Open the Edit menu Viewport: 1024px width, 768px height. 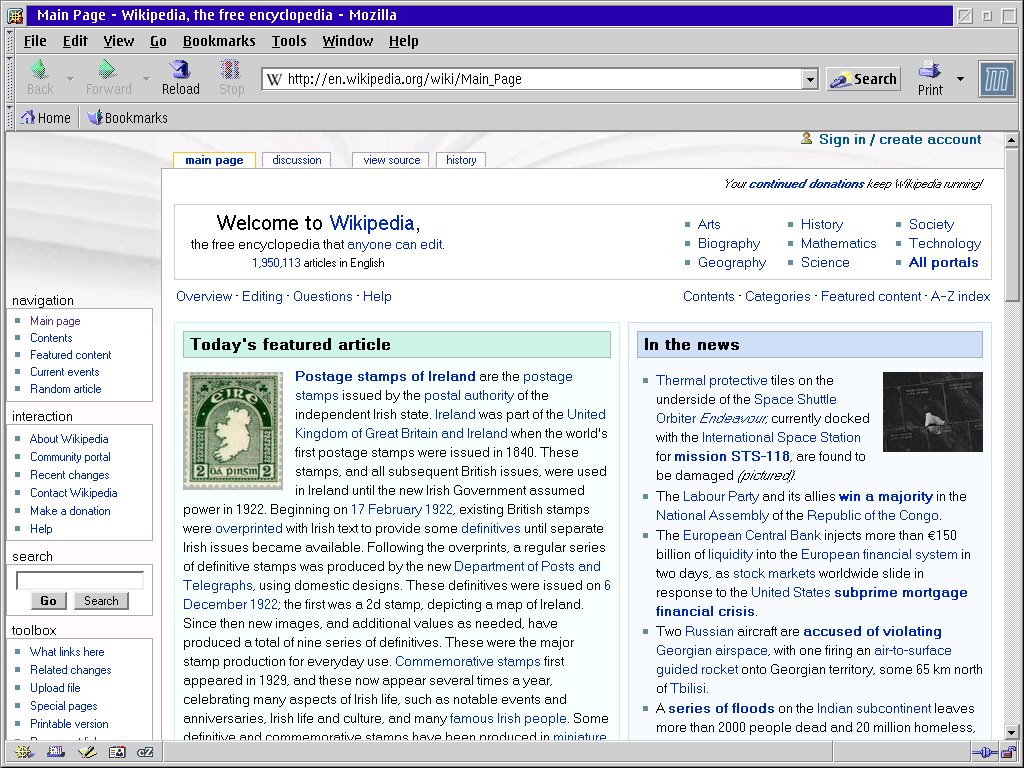(x=75, y=41)
